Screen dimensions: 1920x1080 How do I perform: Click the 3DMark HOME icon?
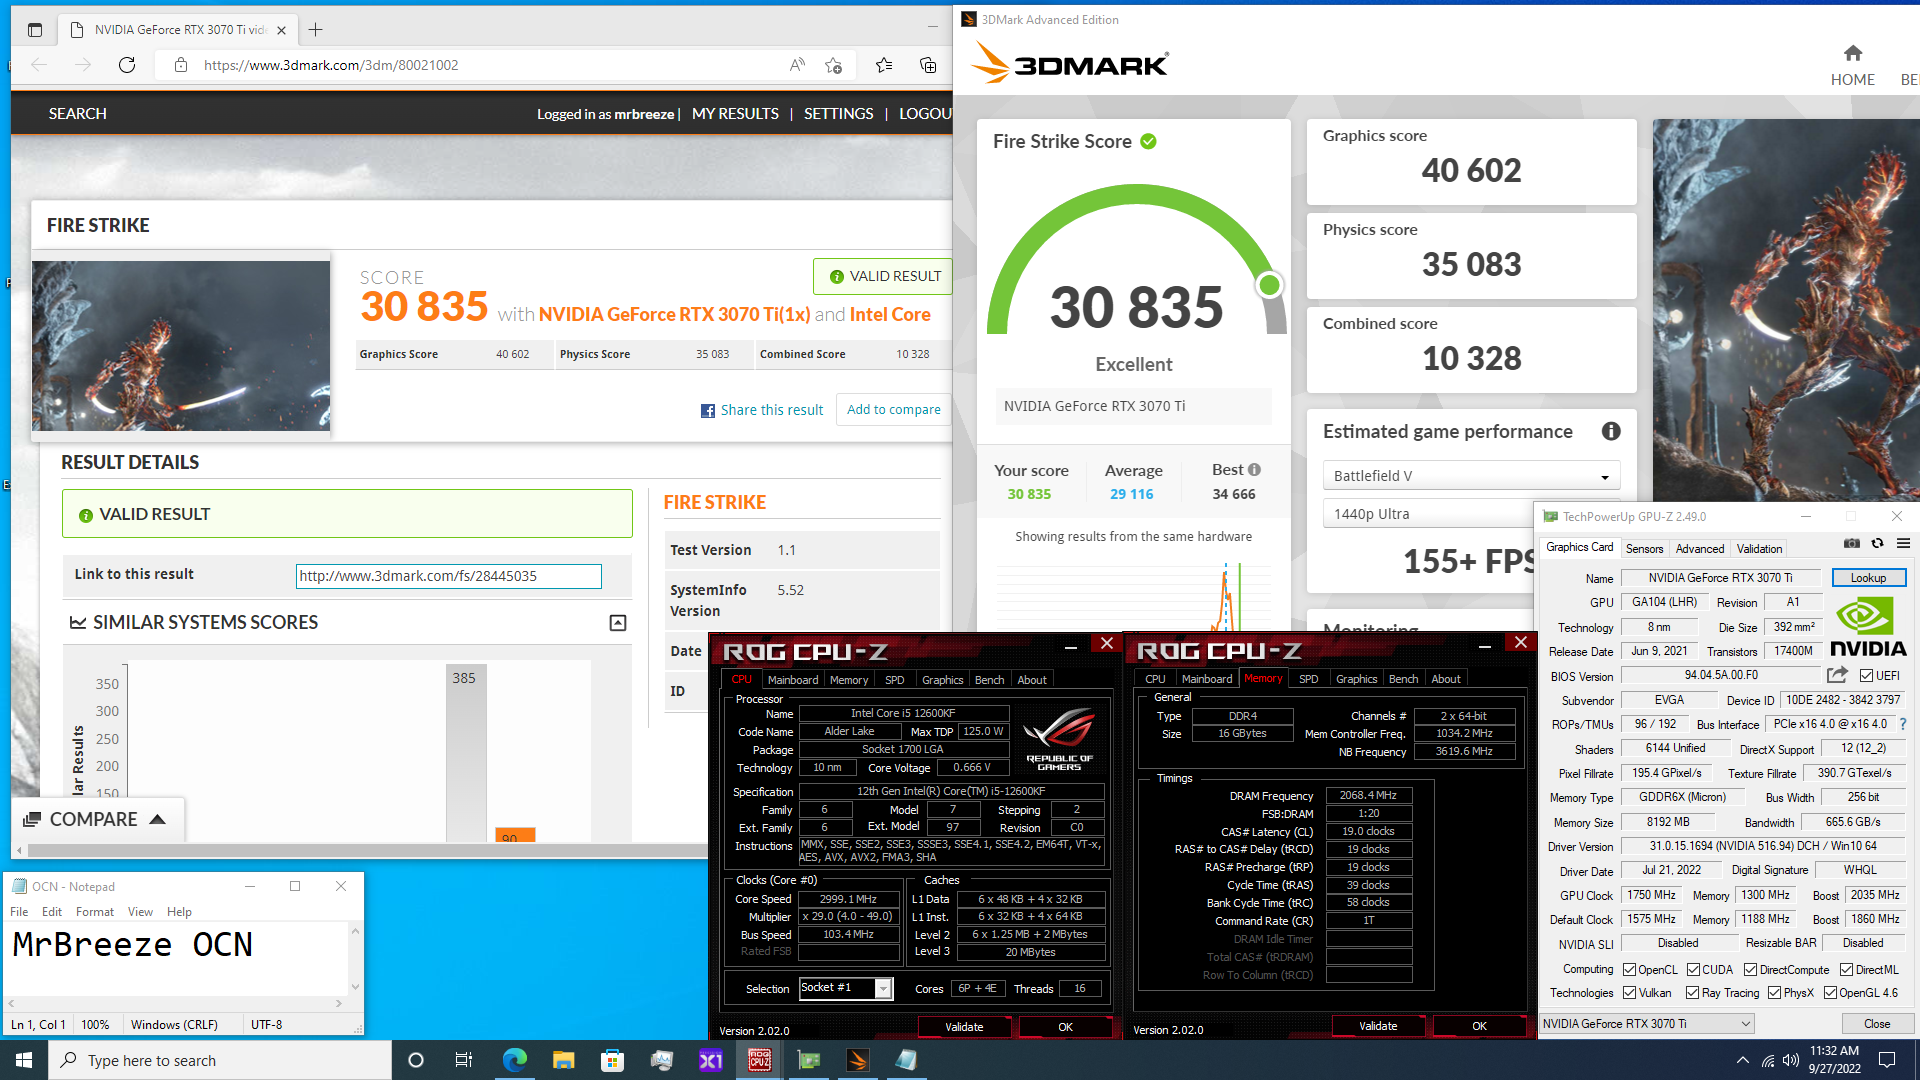(x=1853, y=53)
